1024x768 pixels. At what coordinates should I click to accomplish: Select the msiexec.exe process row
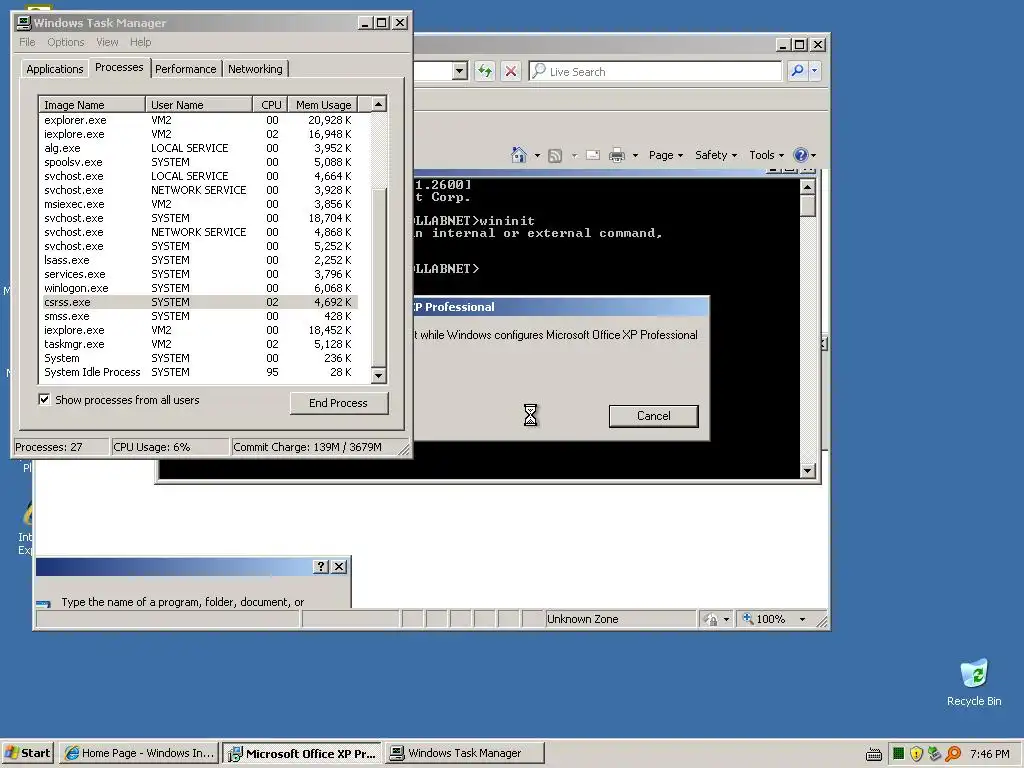click(x=198, y=204)
